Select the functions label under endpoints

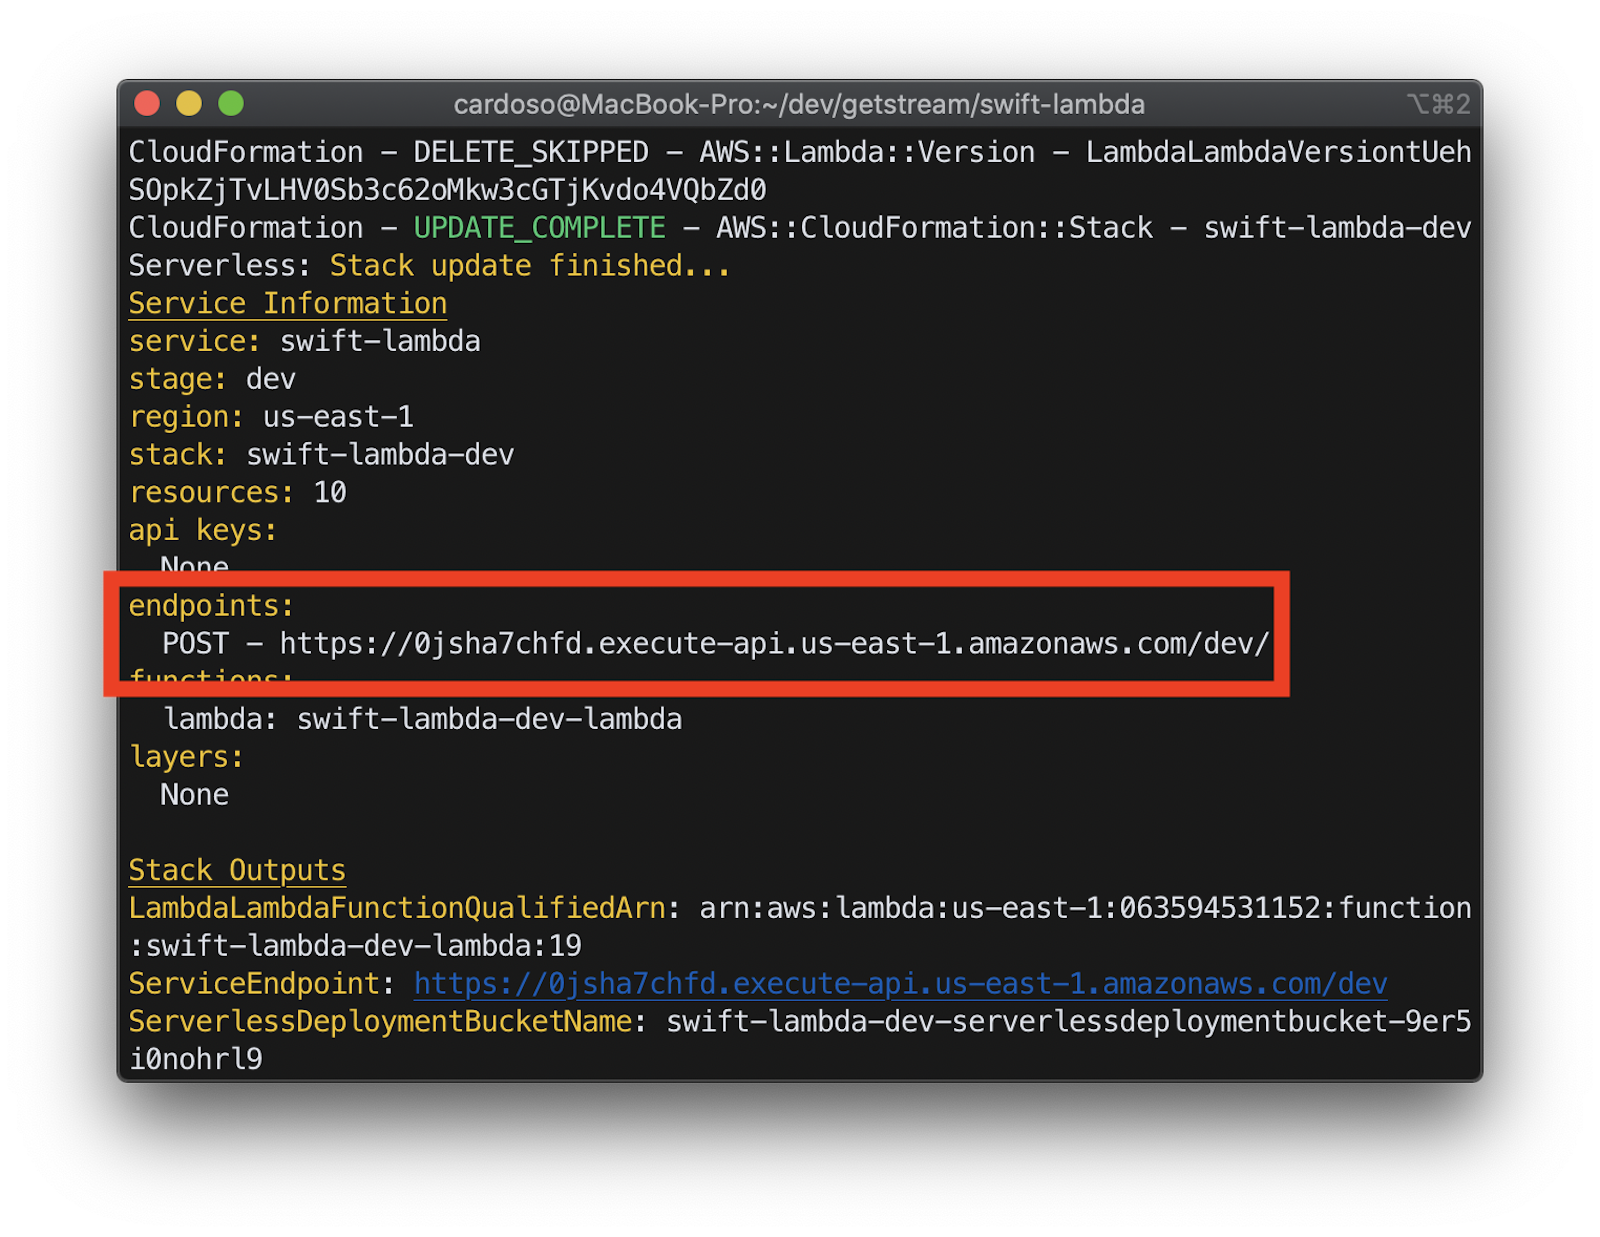click(x=208, y=679)
